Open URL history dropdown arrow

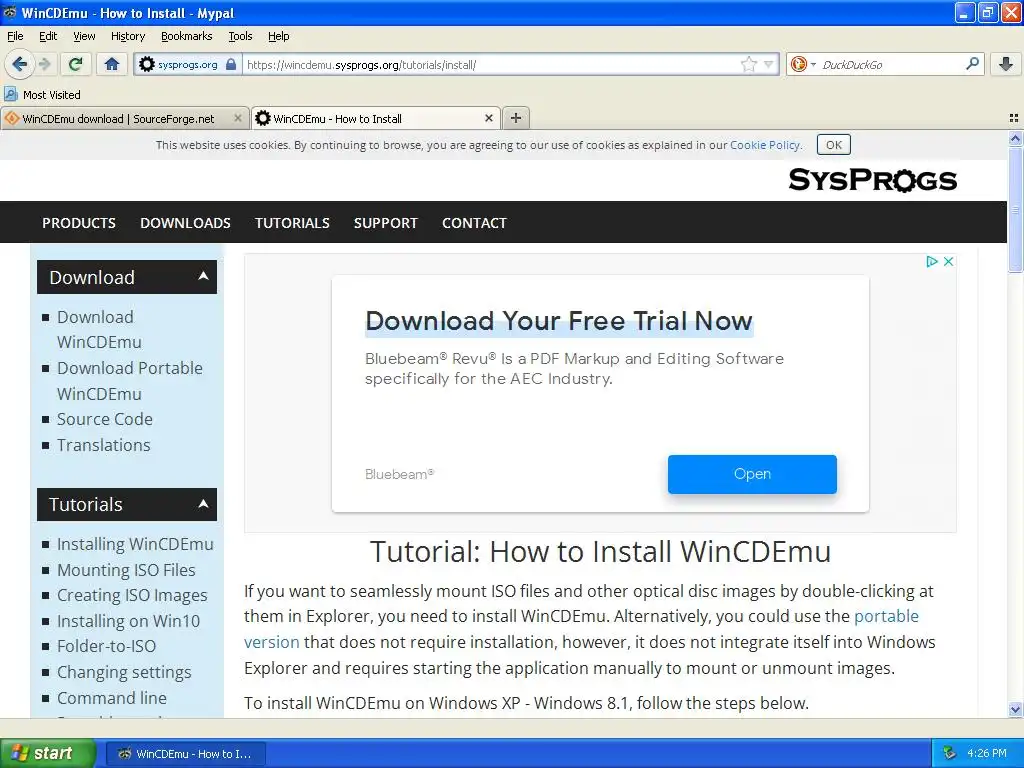pyautogui.click(x=769, y=64)
